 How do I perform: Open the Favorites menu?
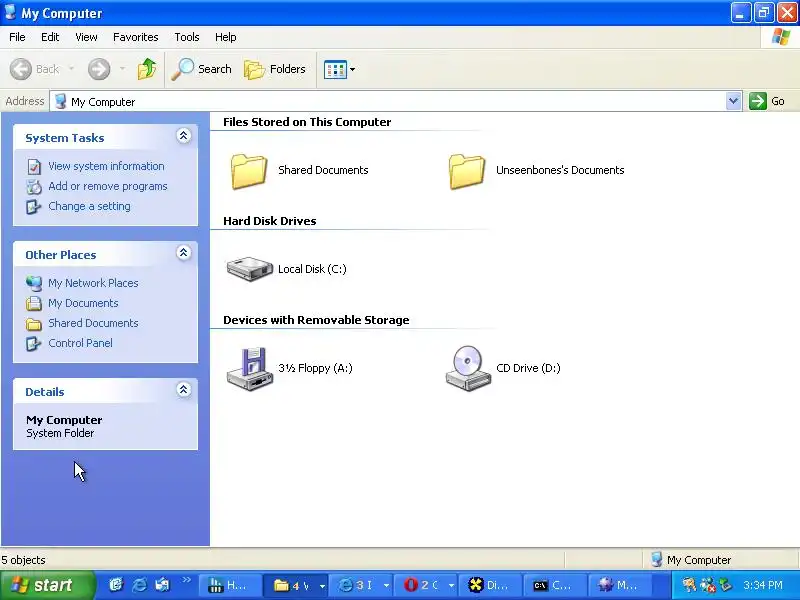pos(136,37)
